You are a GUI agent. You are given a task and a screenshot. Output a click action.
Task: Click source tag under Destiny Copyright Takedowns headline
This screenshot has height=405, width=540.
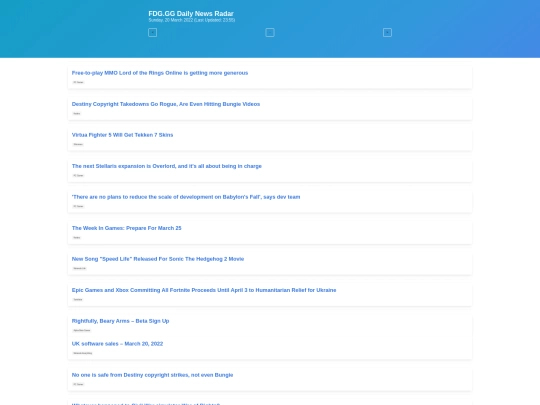pyautogui.click(x=76, y=113)
